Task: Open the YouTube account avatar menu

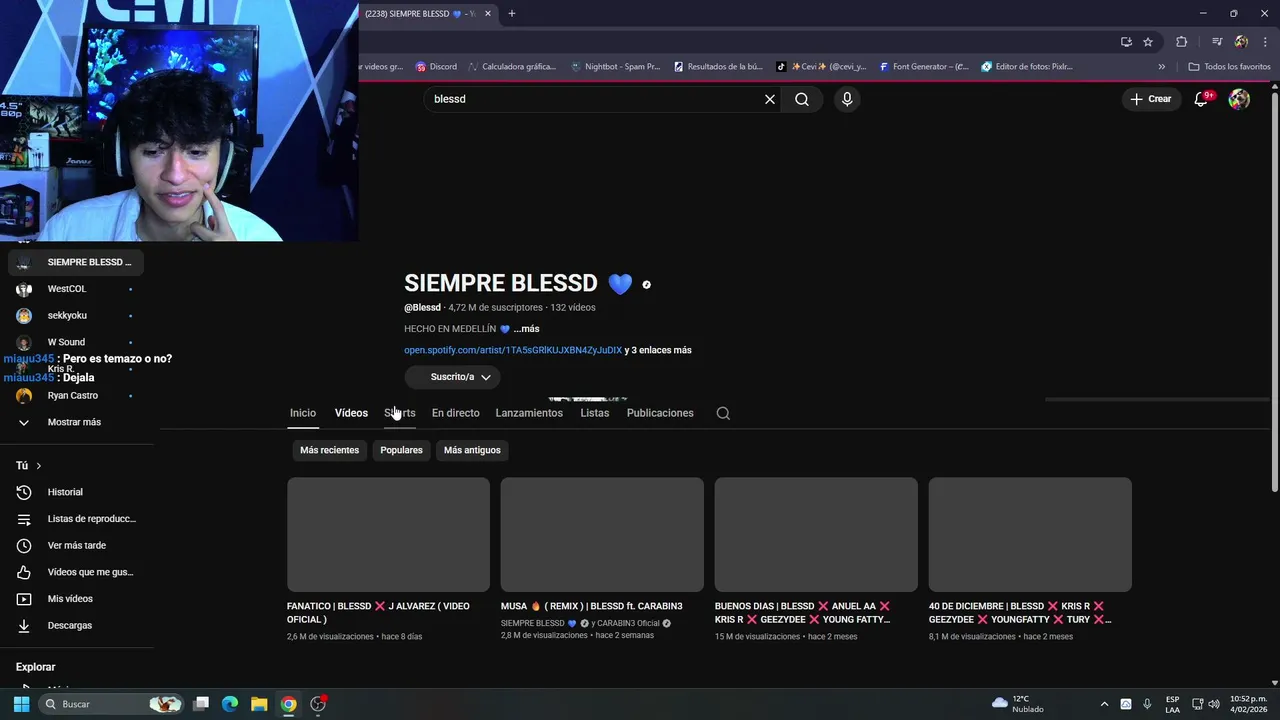Action: pyautogui.click(x=1239, y=99)
